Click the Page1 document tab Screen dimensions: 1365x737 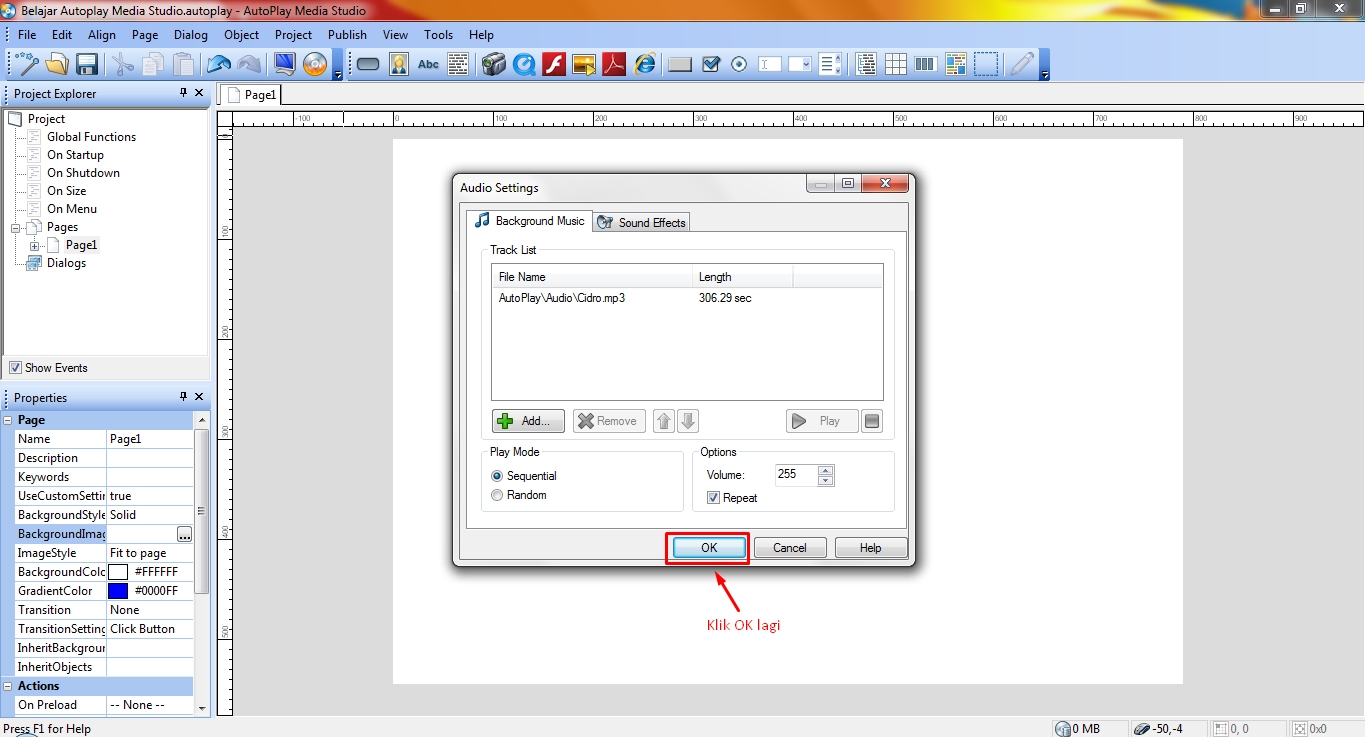tap(252, 95)
